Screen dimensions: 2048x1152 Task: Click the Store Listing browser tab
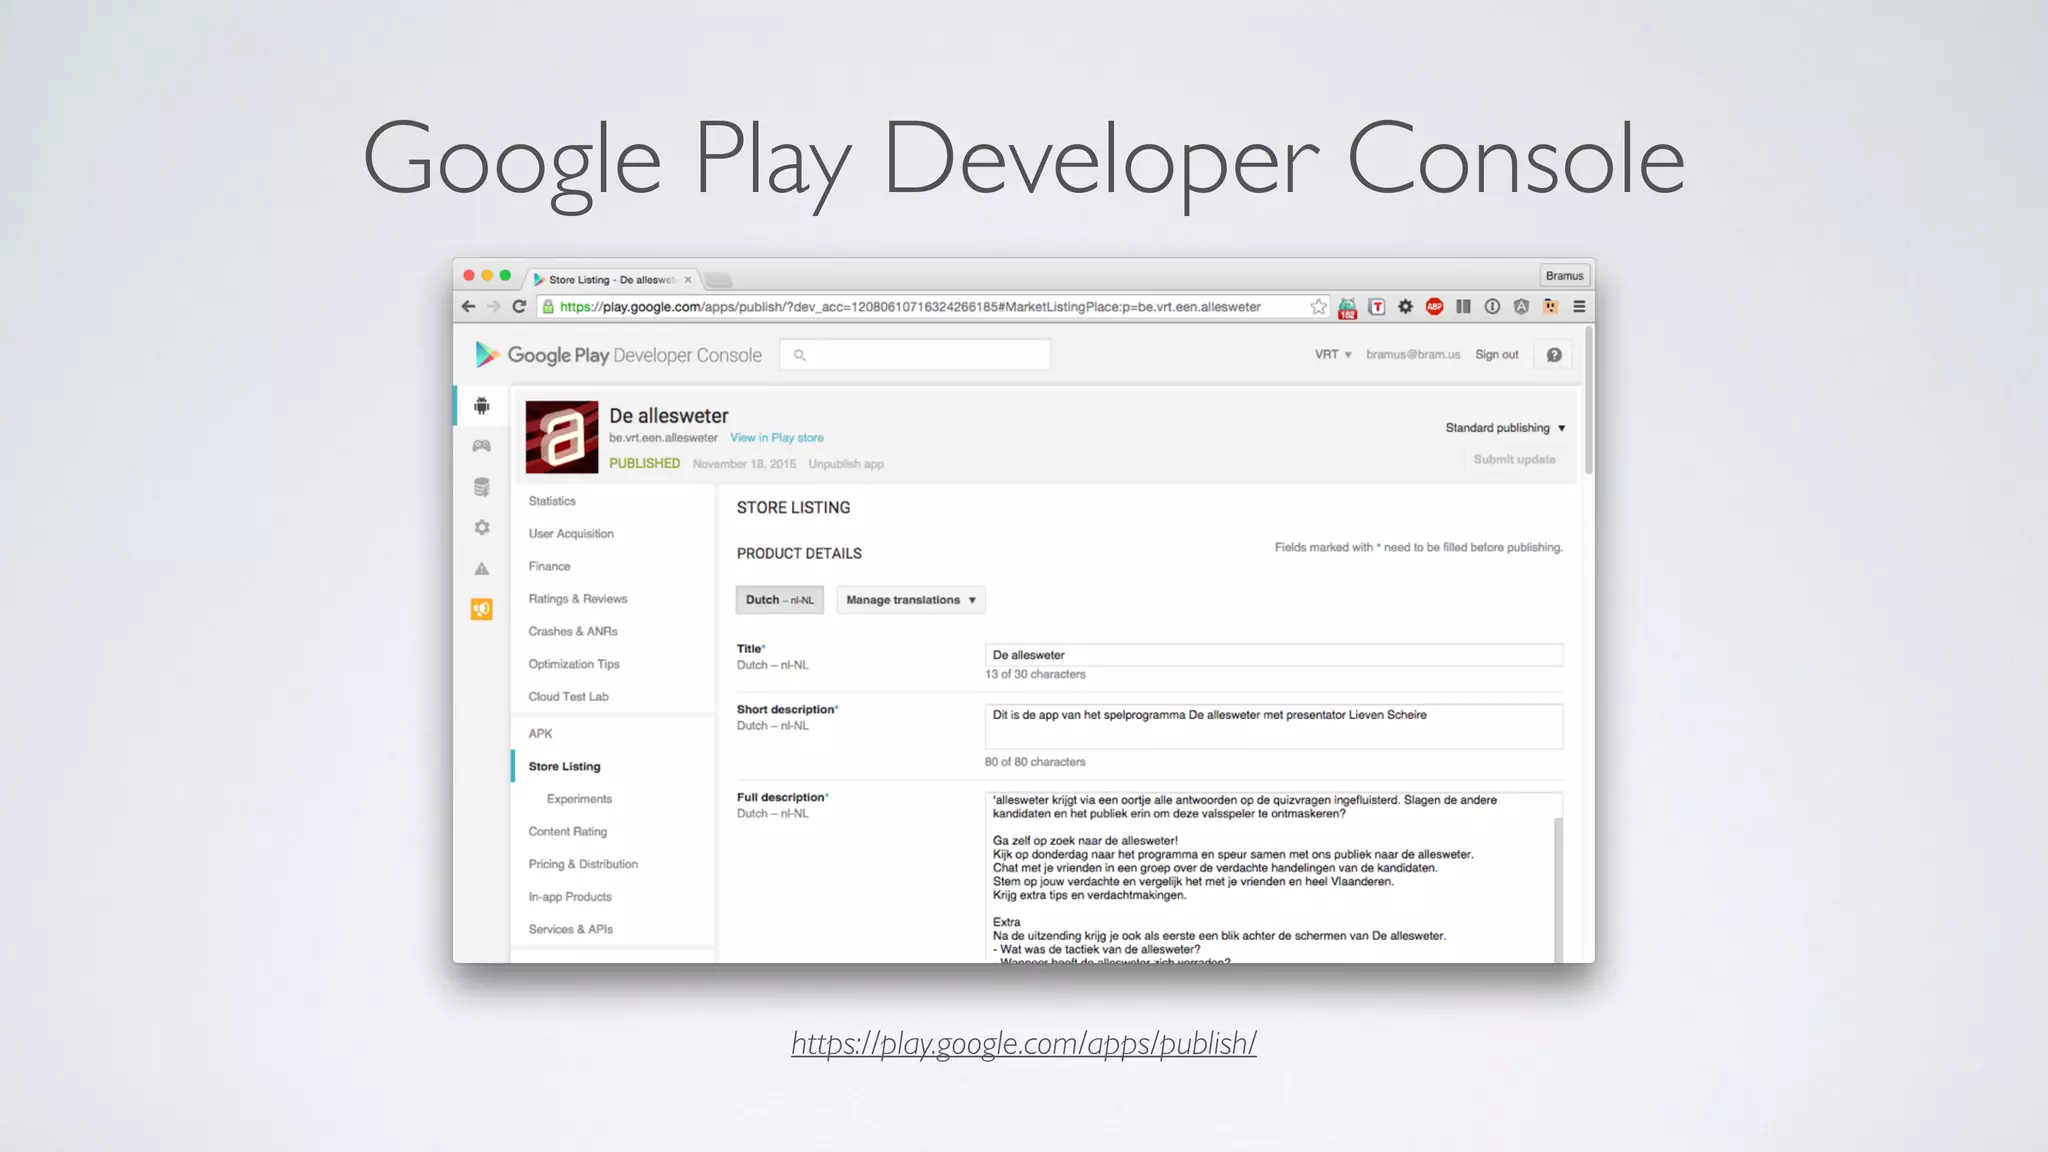pos(610,280)
